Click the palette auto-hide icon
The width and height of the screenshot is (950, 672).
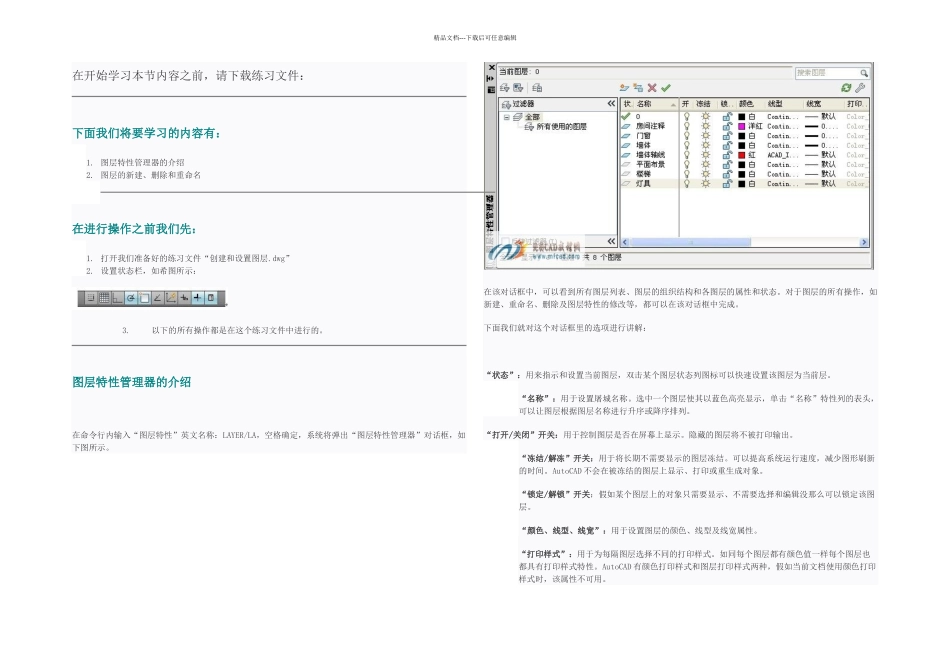point(491,78)
